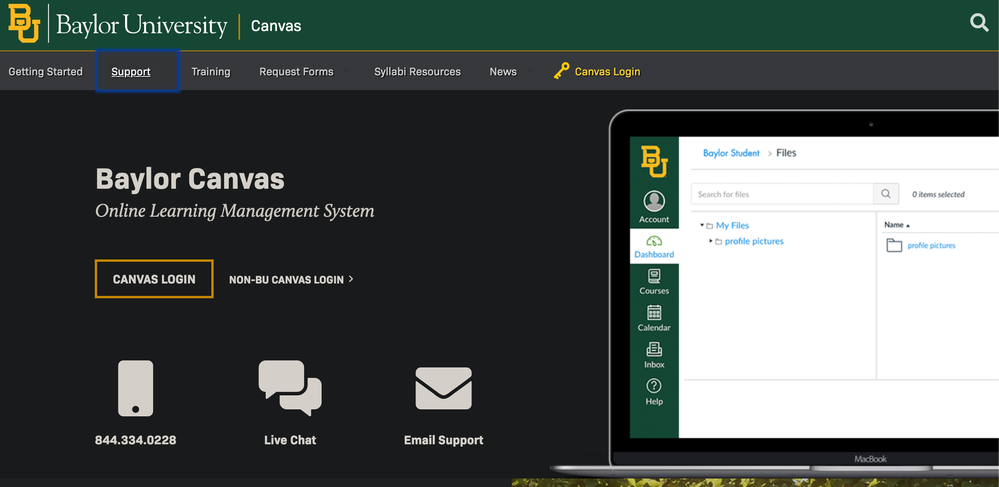This screenshot has height=487, width=999.
Task: Open site search with magnifying glass icon
Action: point(979,23)
